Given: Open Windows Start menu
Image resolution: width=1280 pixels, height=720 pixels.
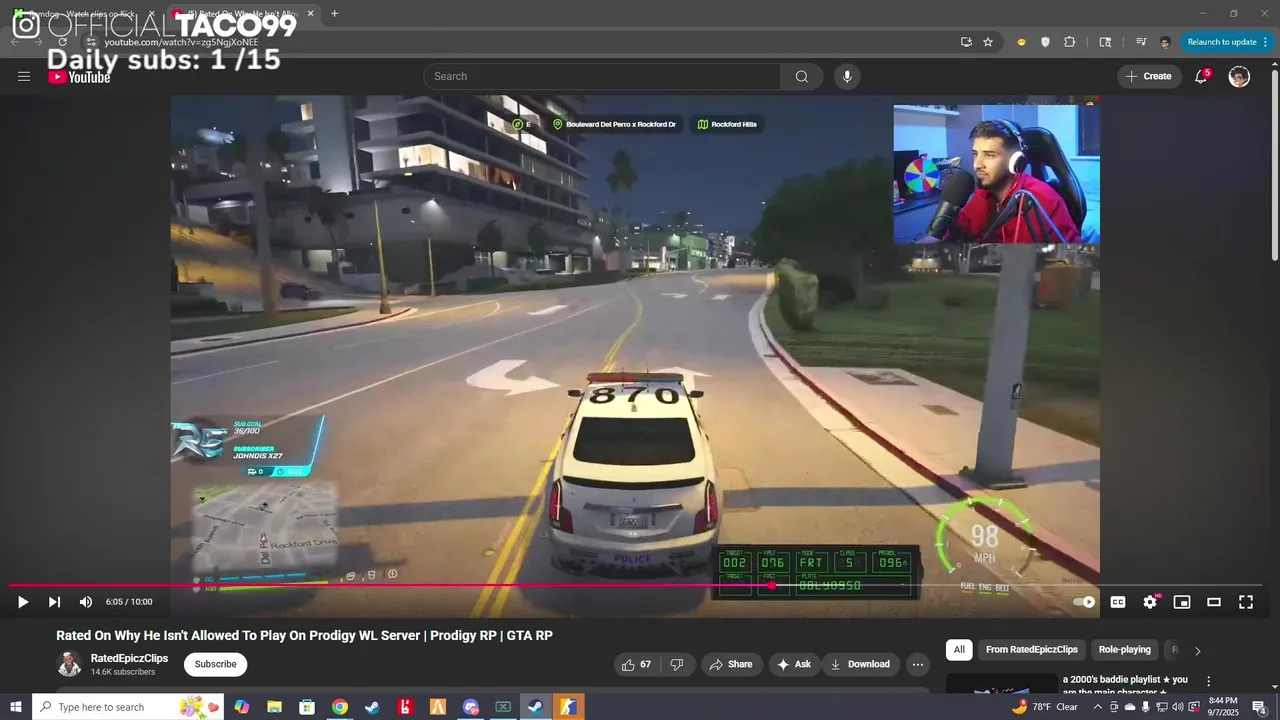Looking at the screenshot, I should (x=15, y=707).
